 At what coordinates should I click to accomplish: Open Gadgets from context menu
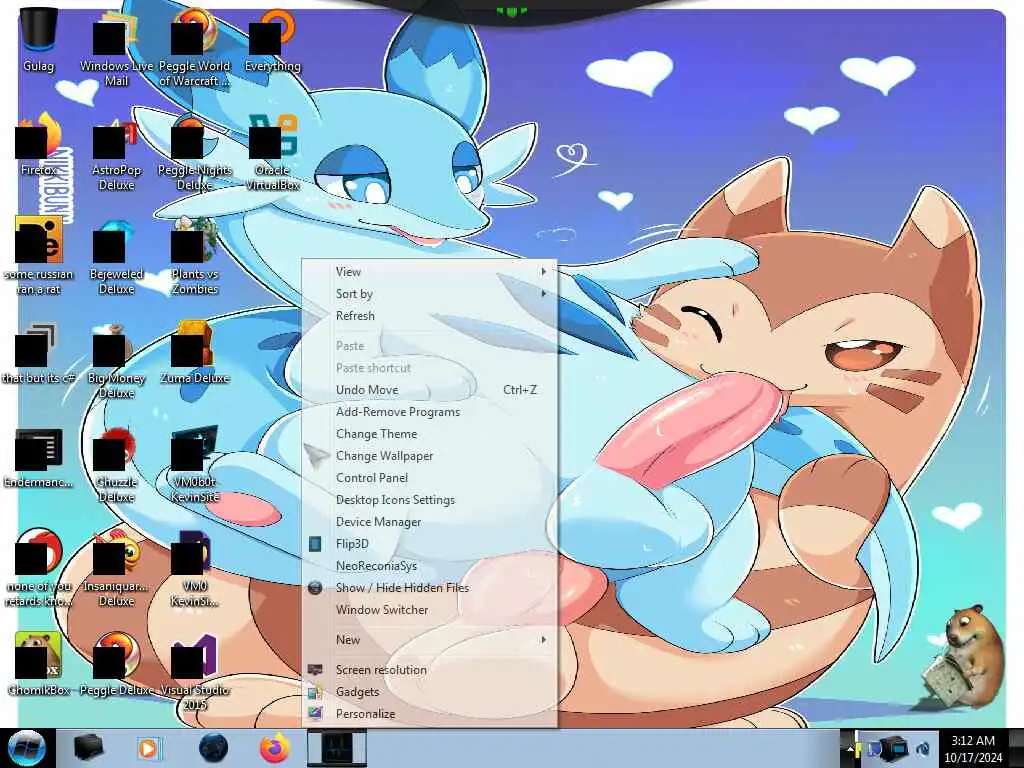(430, 692)
